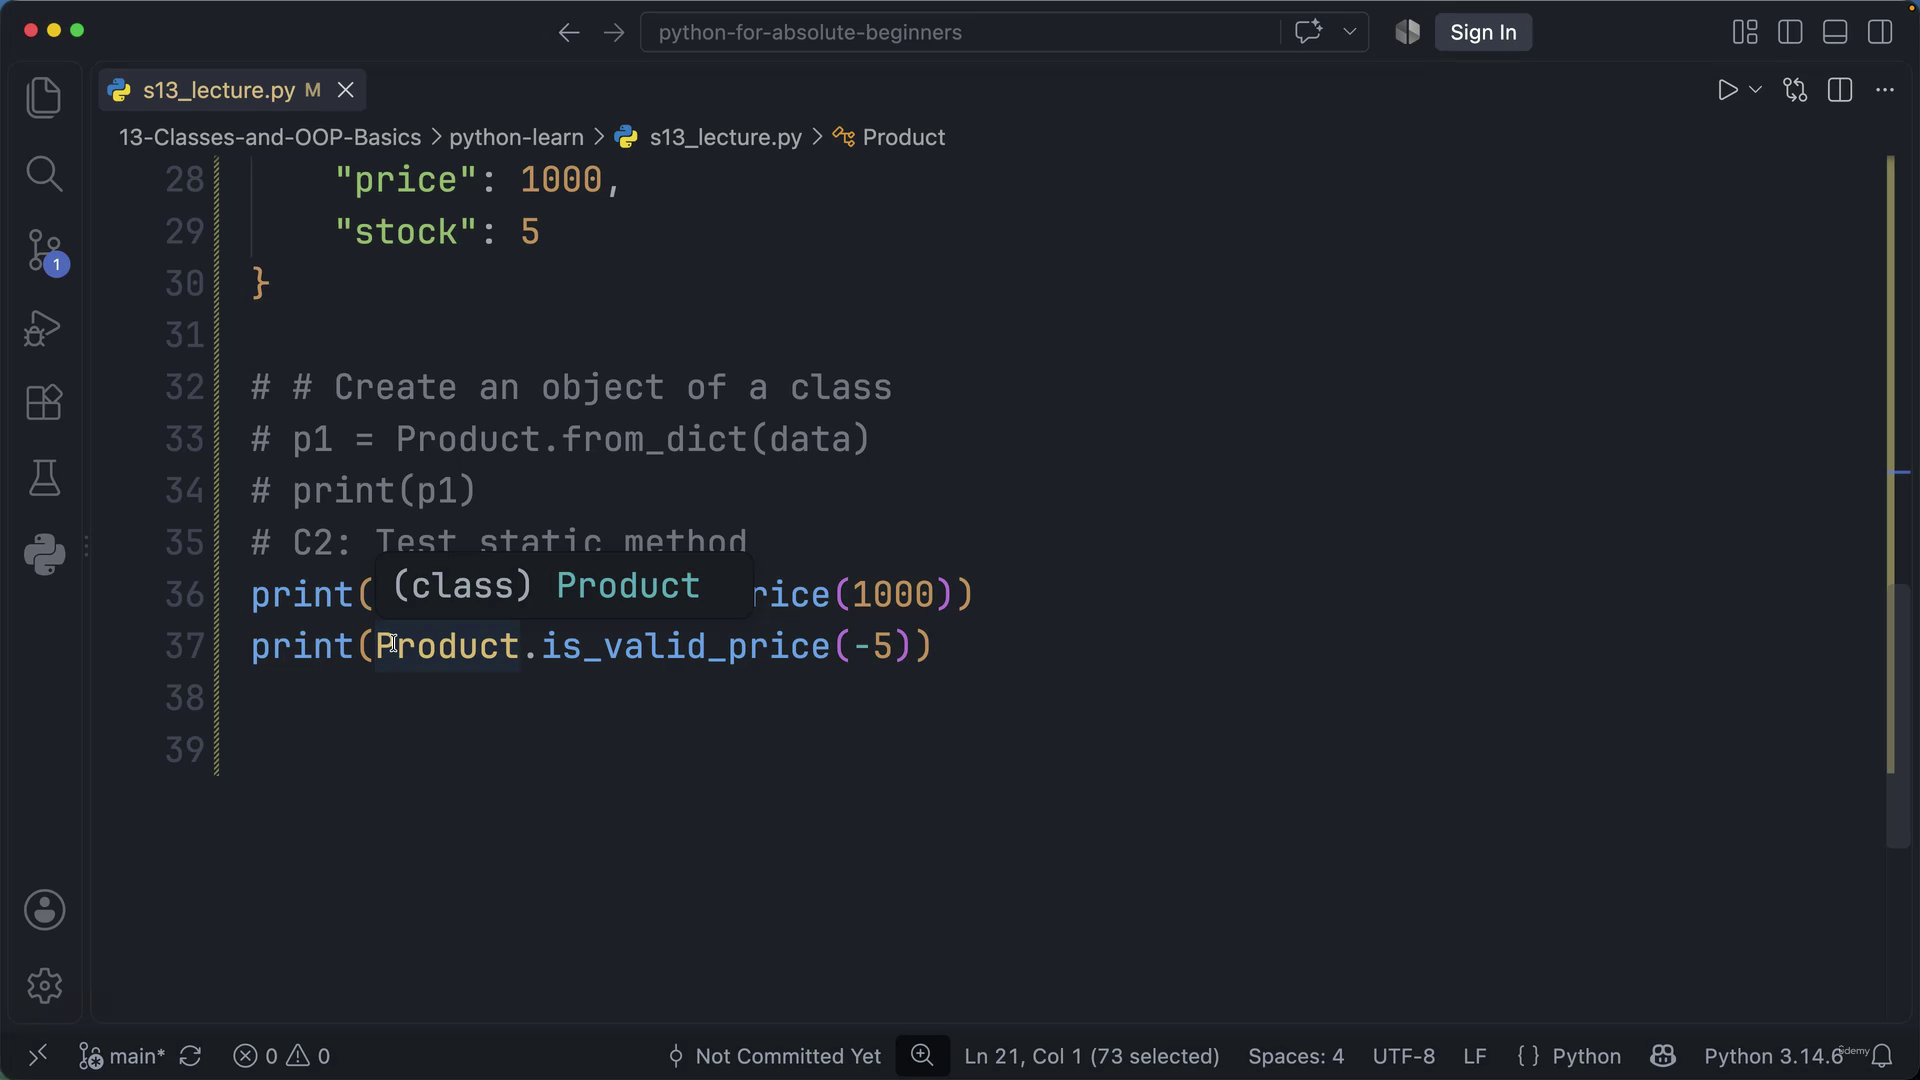This screenshot has height=1080, width=1920.
Task: Open Problems errors and warnings count
Action: pos(281,1056)
